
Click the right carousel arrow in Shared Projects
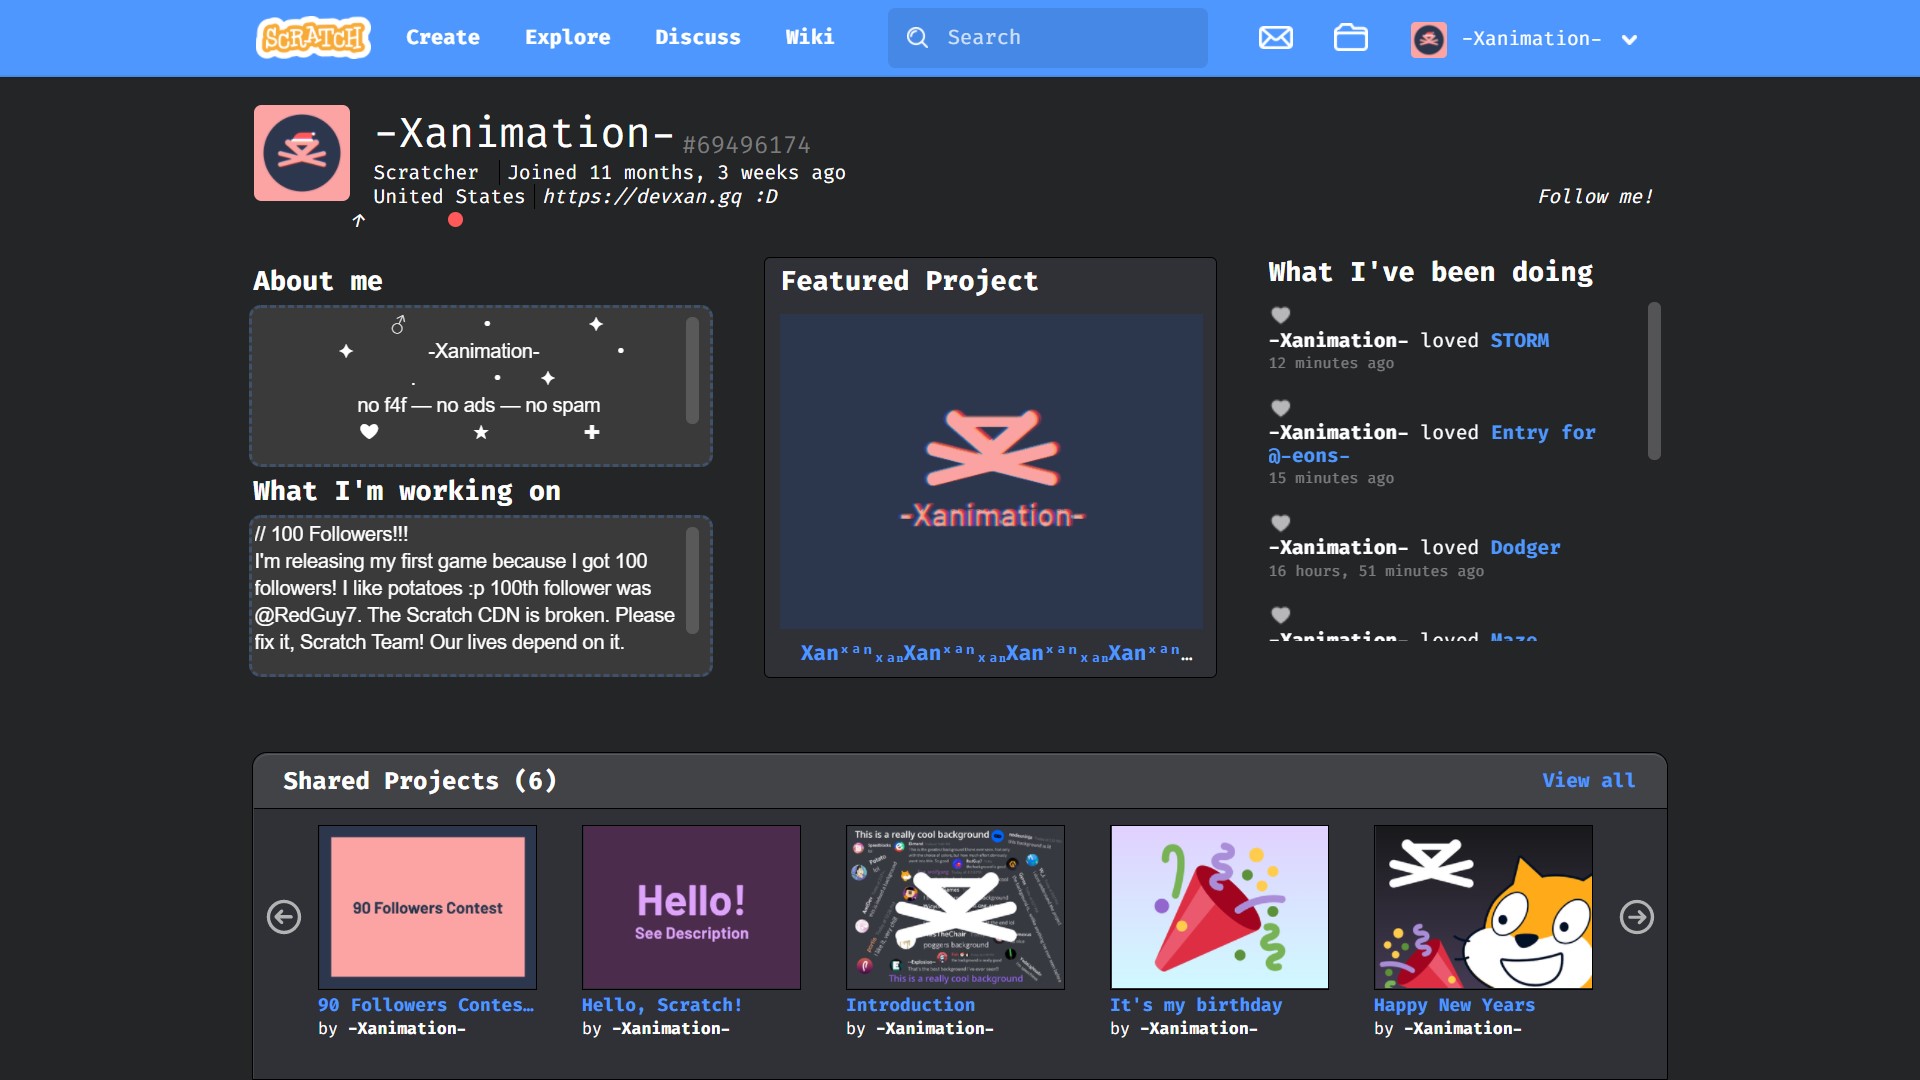1636,916
